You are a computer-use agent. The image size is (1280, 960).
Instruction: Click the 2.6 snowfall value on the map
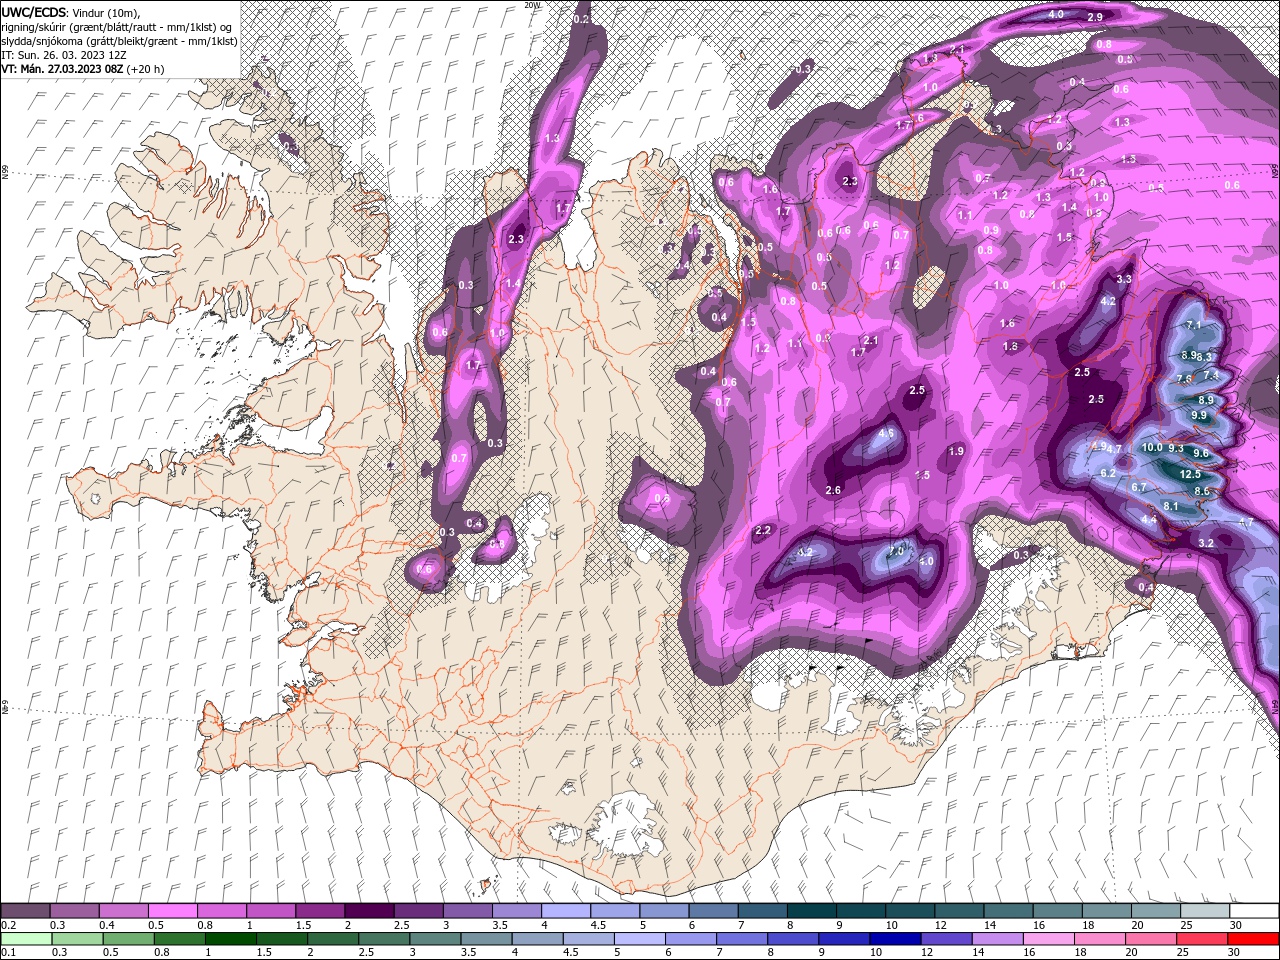[834, 490]
